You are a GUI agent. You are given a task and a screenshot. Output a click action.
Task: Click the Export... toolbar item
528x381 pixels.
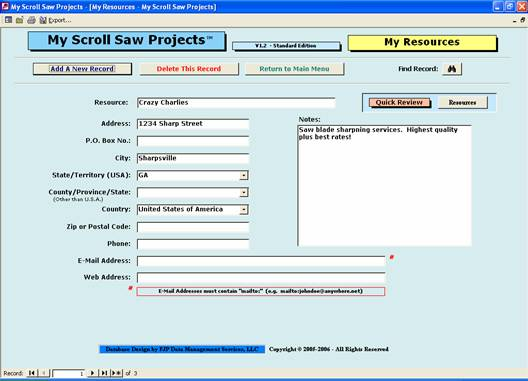[x=55, y=20]
